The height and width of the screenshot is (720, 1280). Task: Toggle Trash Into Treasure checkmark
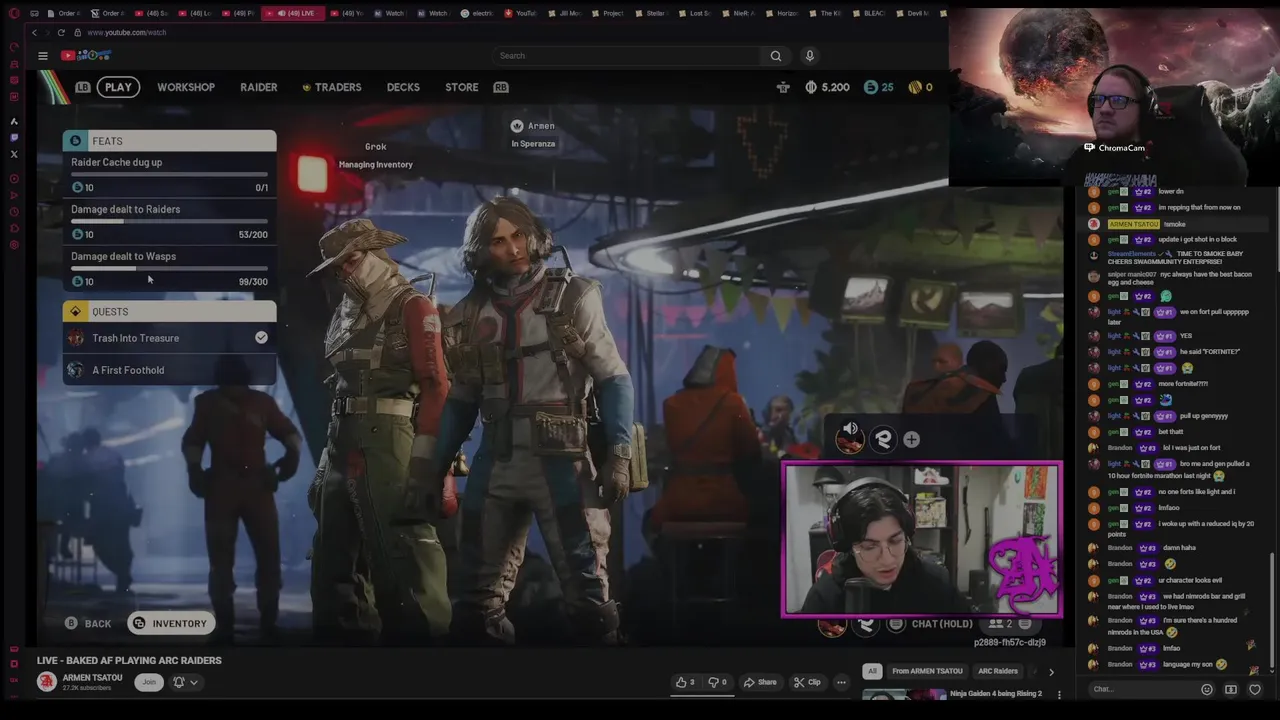click(x=261, y=338)
